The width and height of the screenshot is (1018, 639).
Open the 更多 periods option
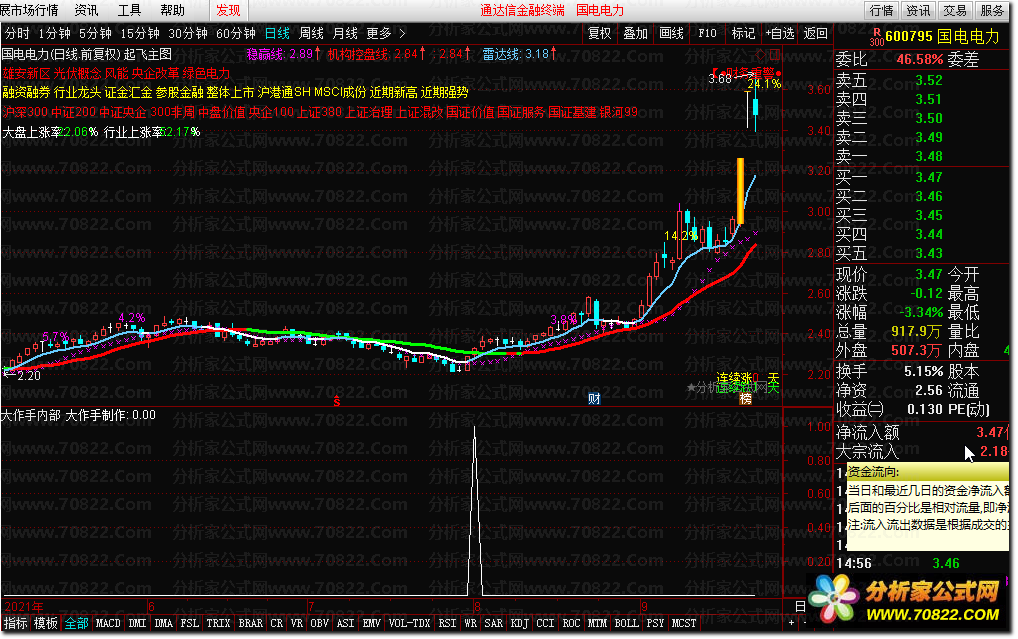tap(379, 33)
